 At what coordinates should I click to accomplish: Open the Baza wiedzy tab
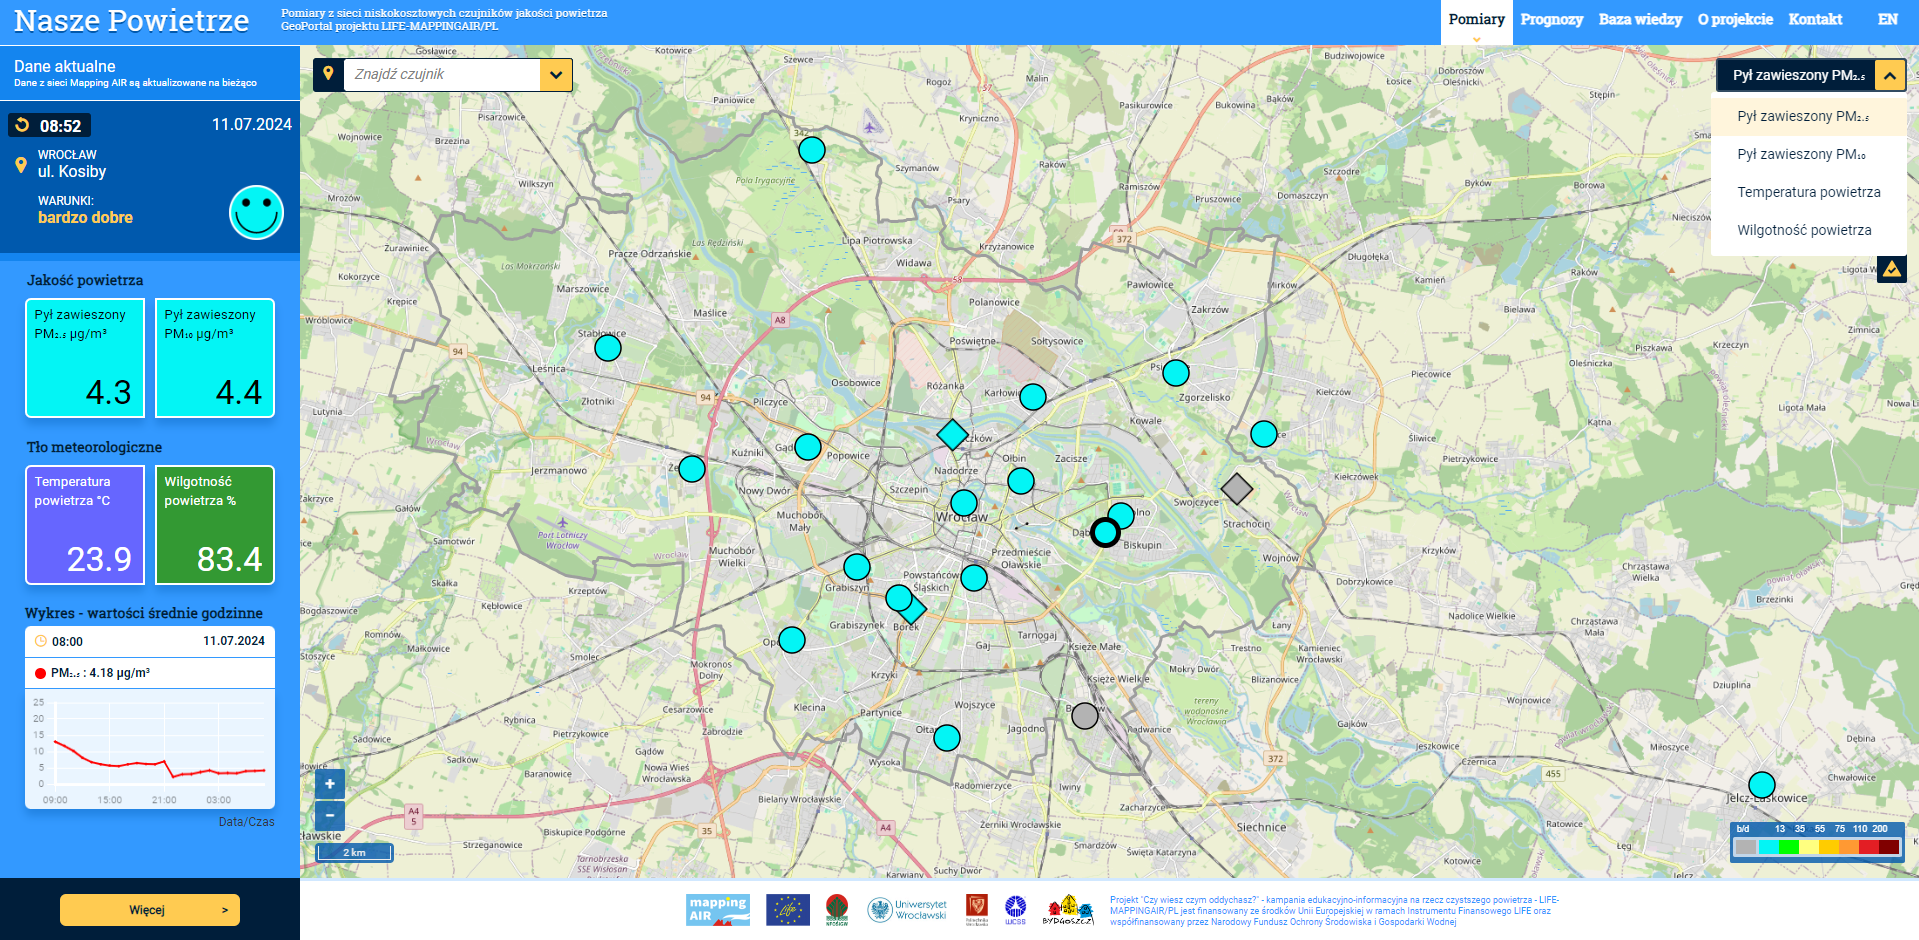pyautogui.click(x=1640, y=20)
